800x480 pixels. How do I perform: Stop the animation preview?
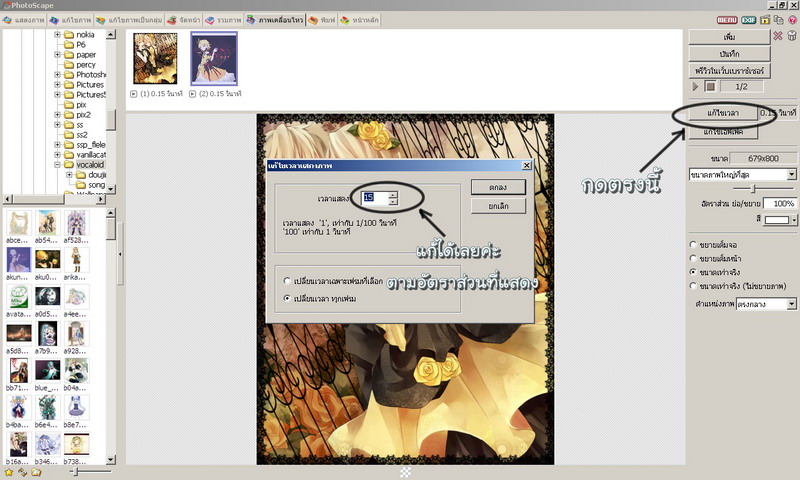710,86
